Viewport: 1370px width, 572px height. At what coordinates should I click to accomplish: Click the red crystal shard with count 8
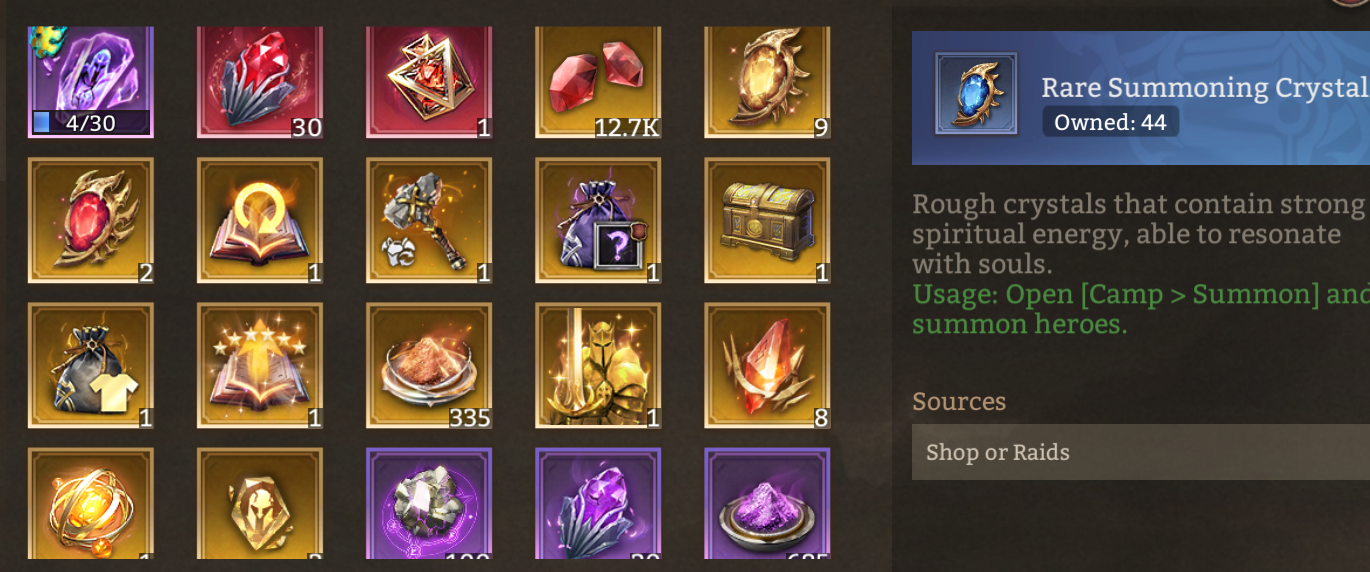(767, 366)
